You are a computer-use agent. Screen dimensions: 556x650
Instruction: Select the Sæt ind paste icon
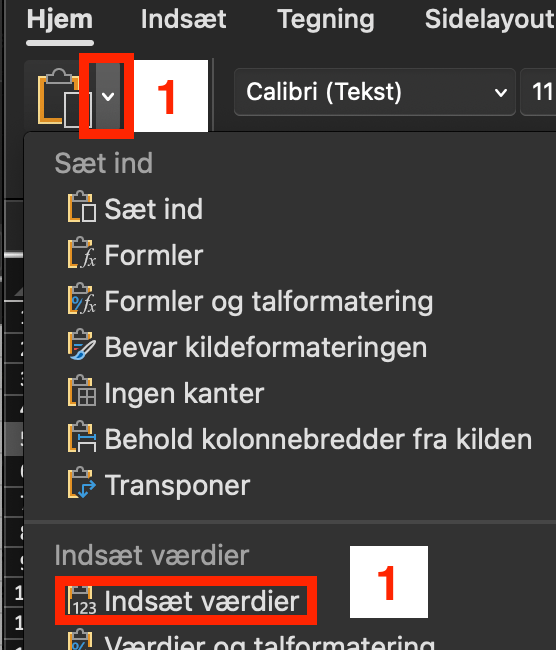pos(82,207)
